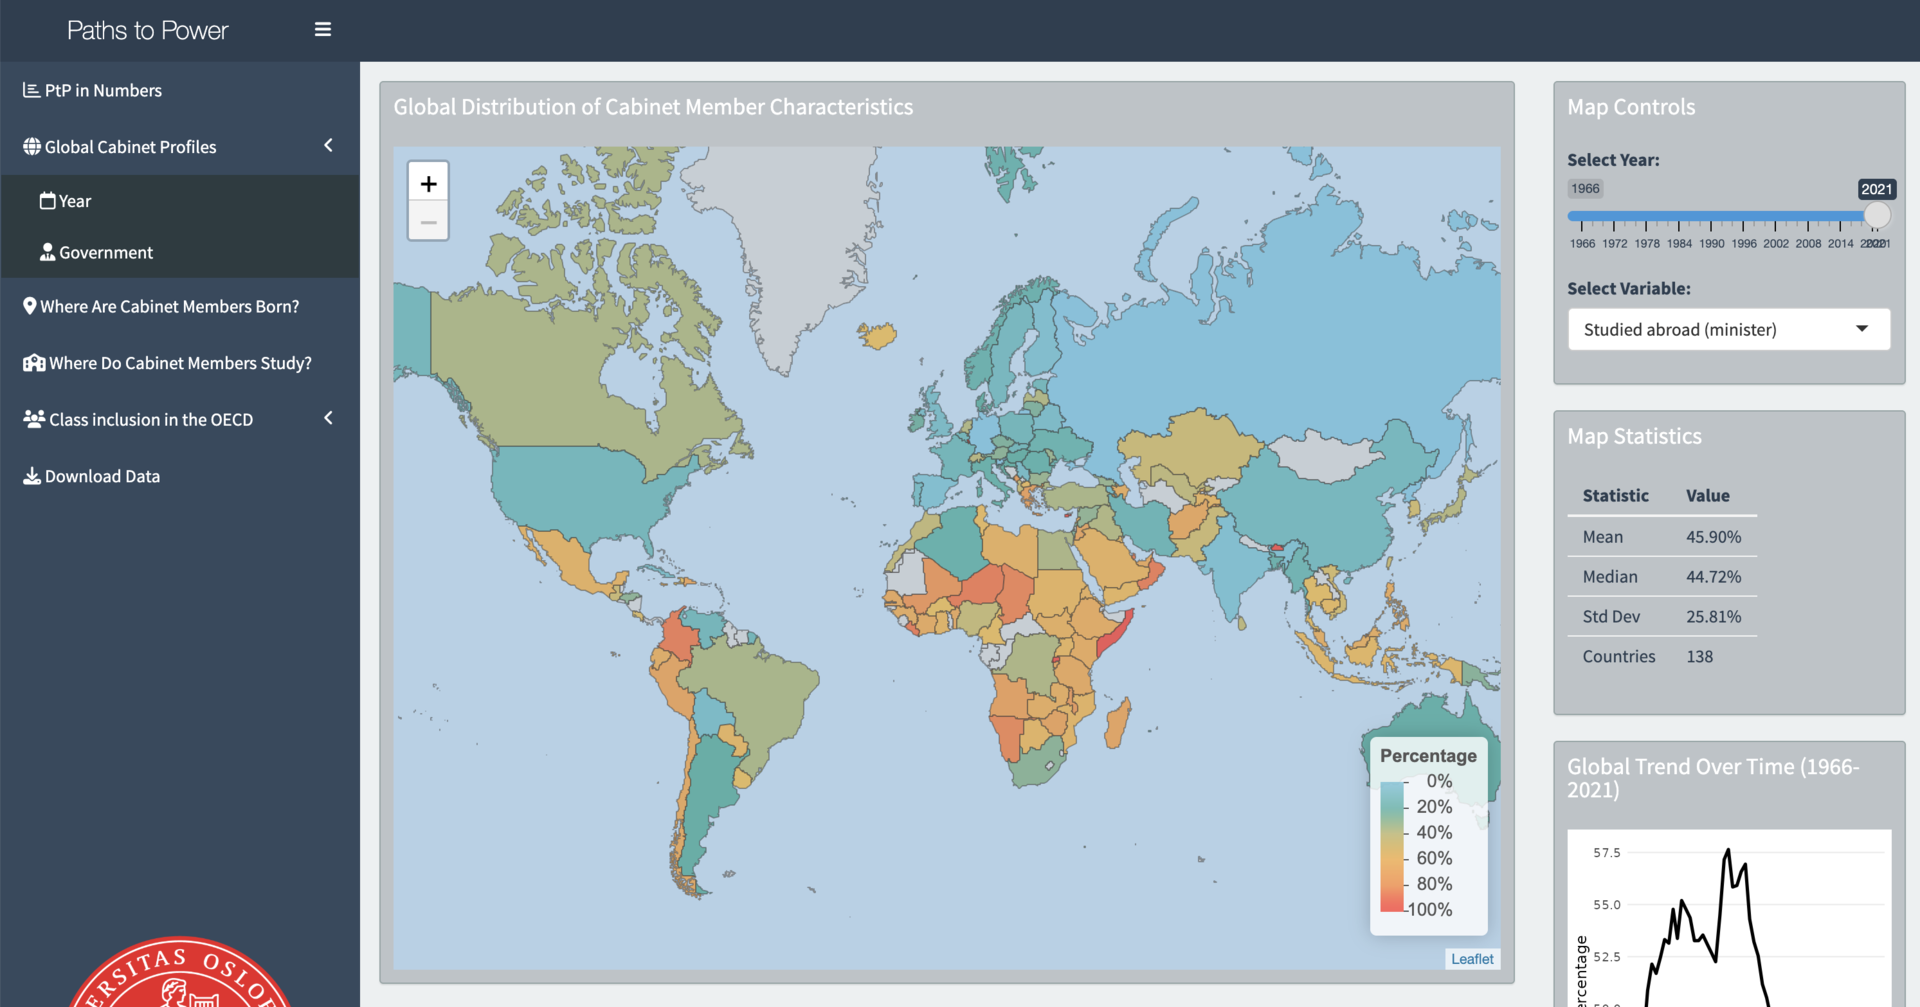Viewport: 1920px width, 1007px height.
Task: Click the people icon for Class inclusion
Action: [x=34, y=419]
